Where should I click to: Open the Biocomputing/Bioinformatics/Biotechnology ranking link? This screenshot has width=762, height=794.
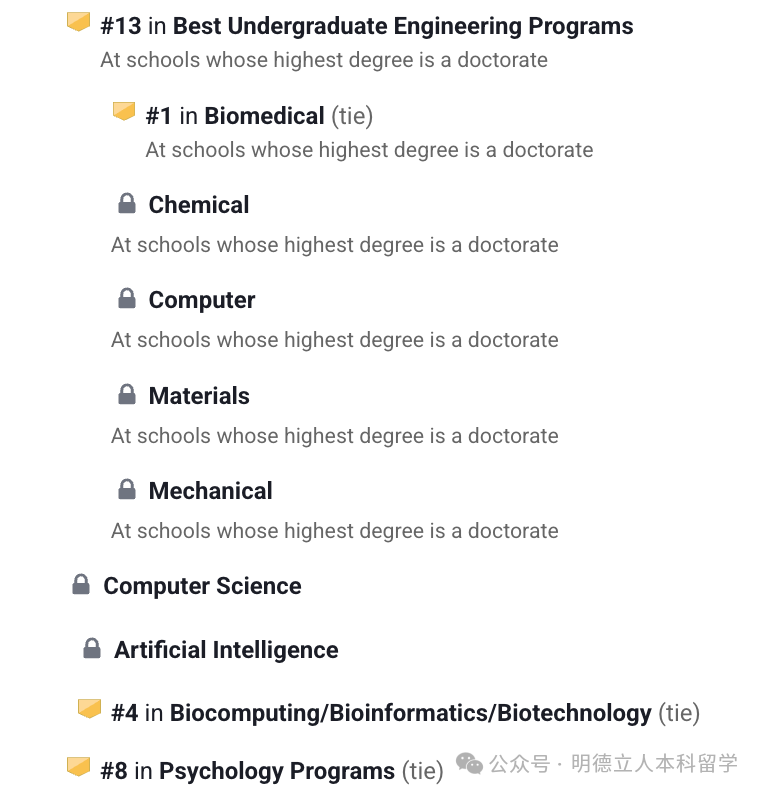click(410, 713)
